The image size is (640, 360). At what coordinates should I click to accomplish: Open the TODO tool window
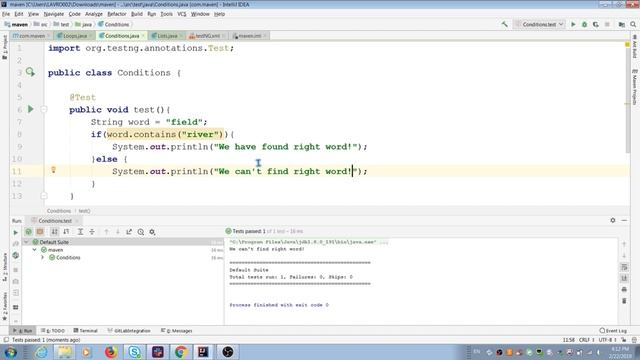tap(53, 331)
